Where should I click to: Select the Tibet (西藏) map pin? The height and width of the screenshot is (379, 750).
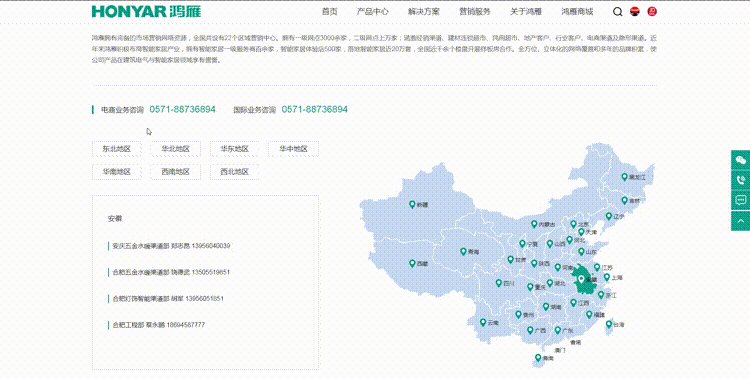pyautogui.click(x=412, y=263)
